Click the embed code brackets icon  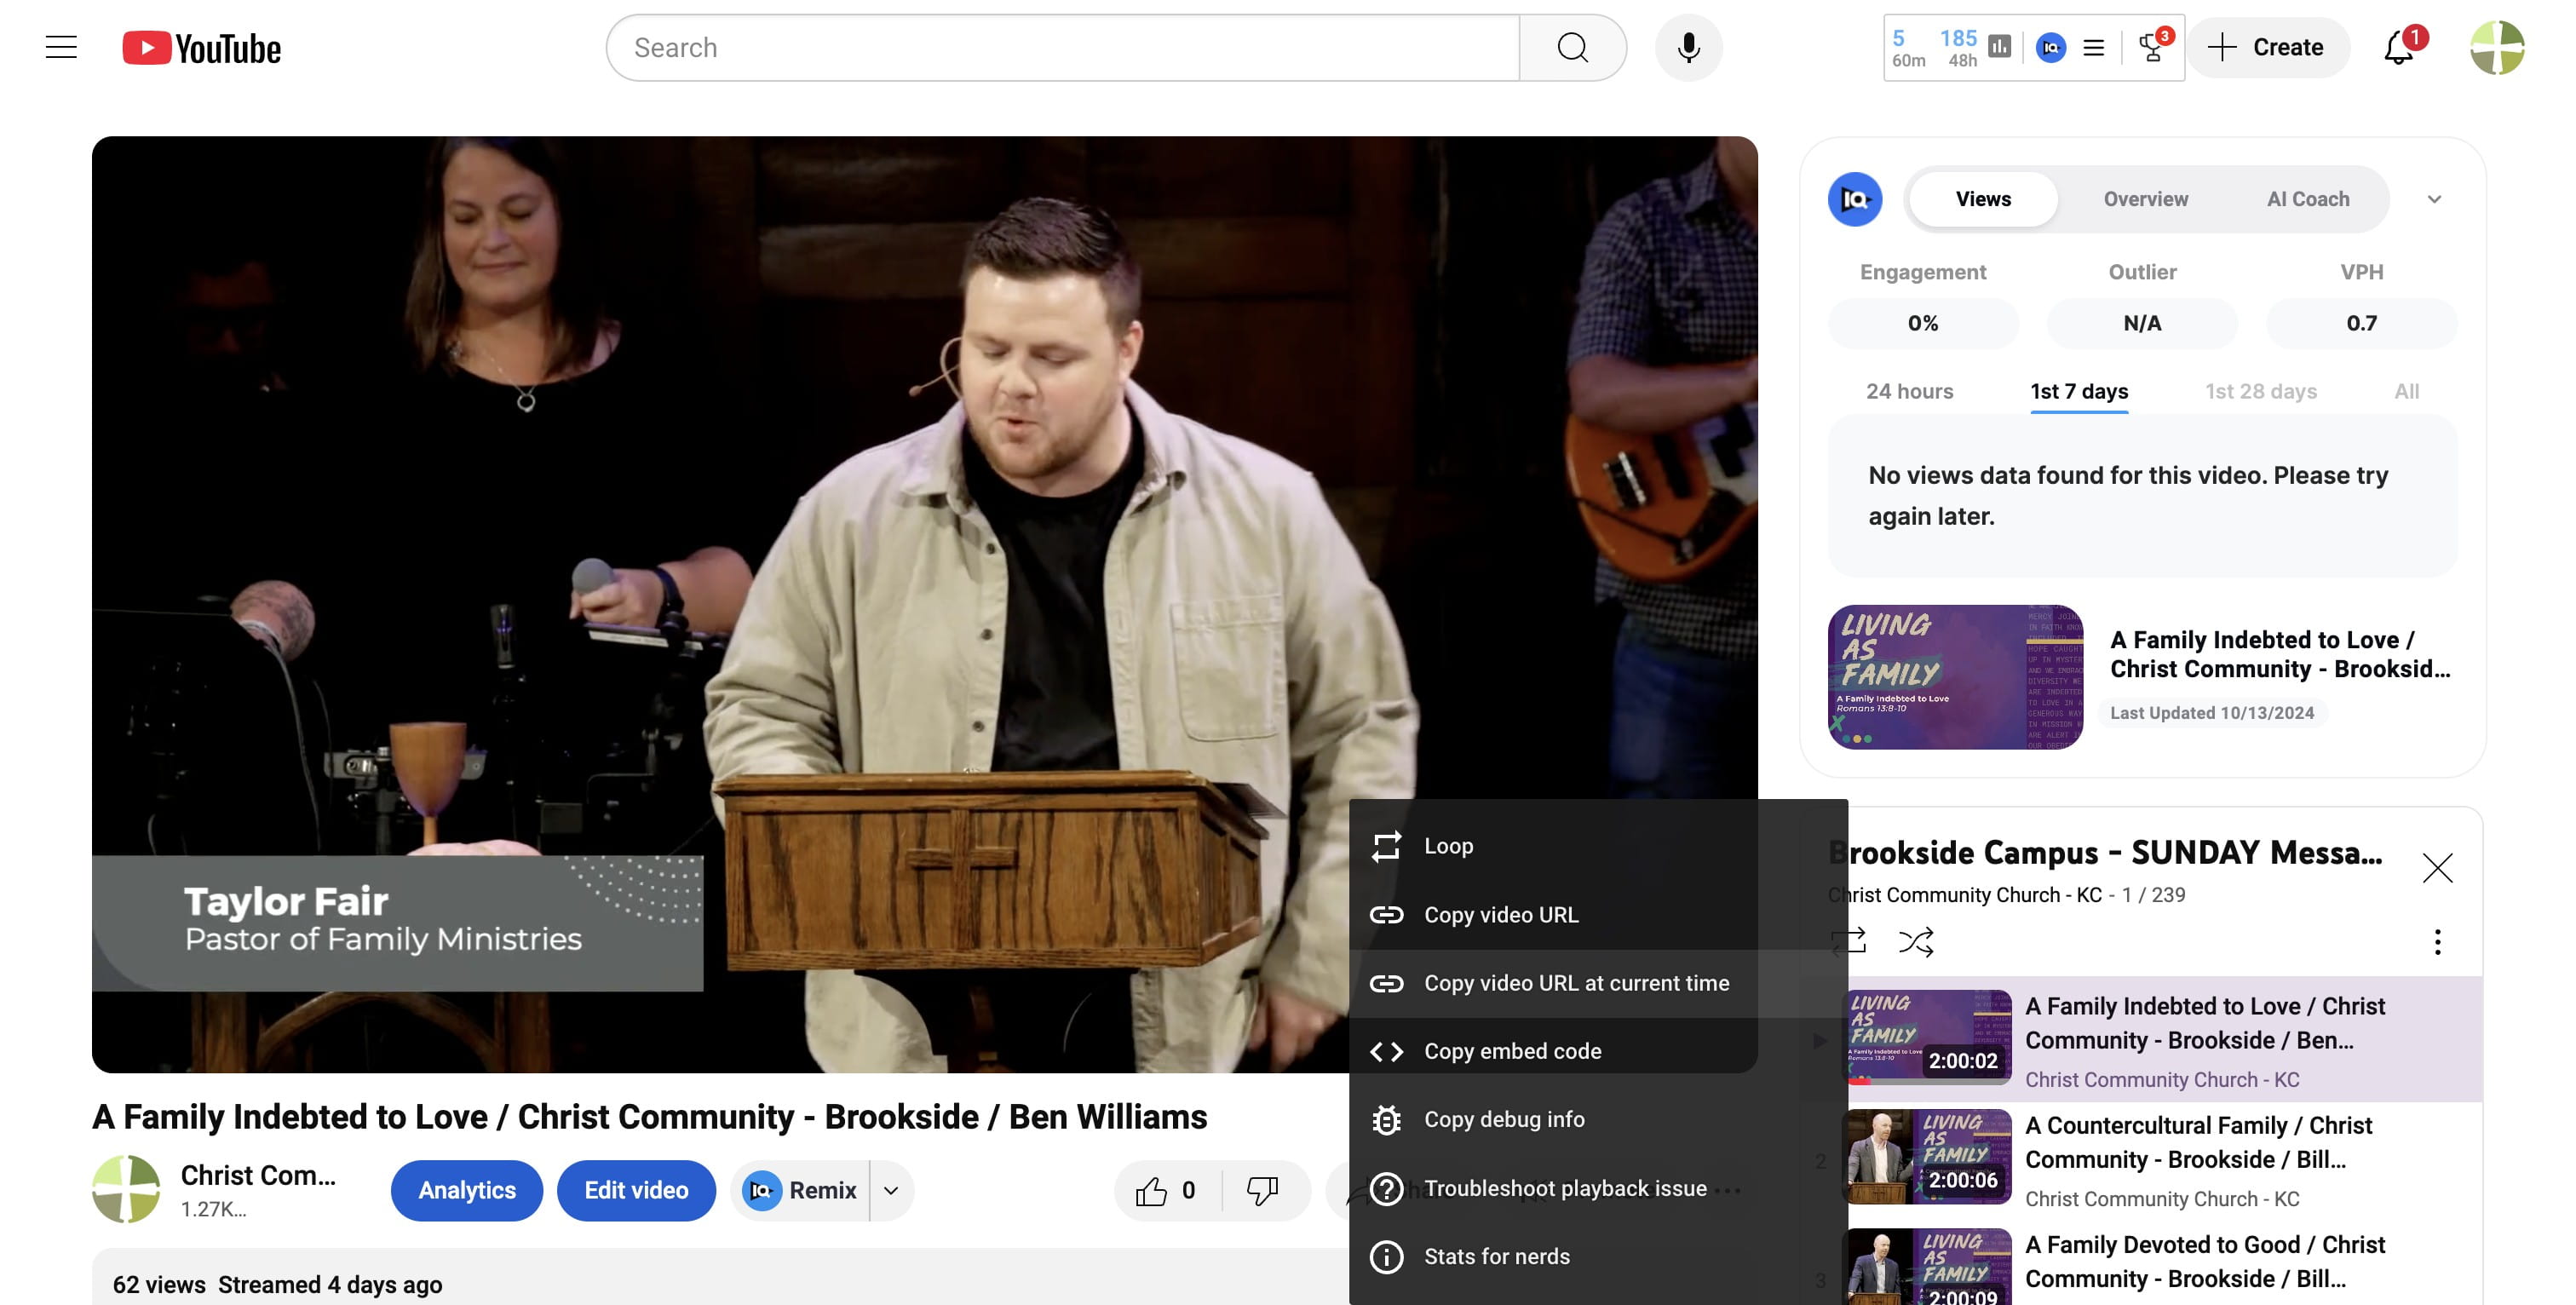1386,1051
